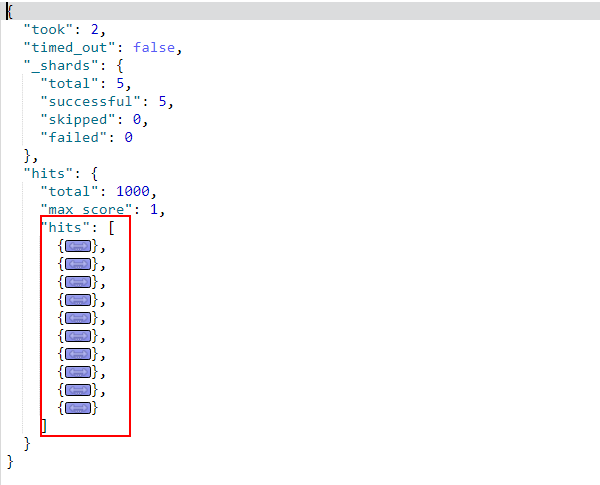Click the "hits" array key before bracket
Viewport: 600px width, 485px height.
tap(65, 227)
